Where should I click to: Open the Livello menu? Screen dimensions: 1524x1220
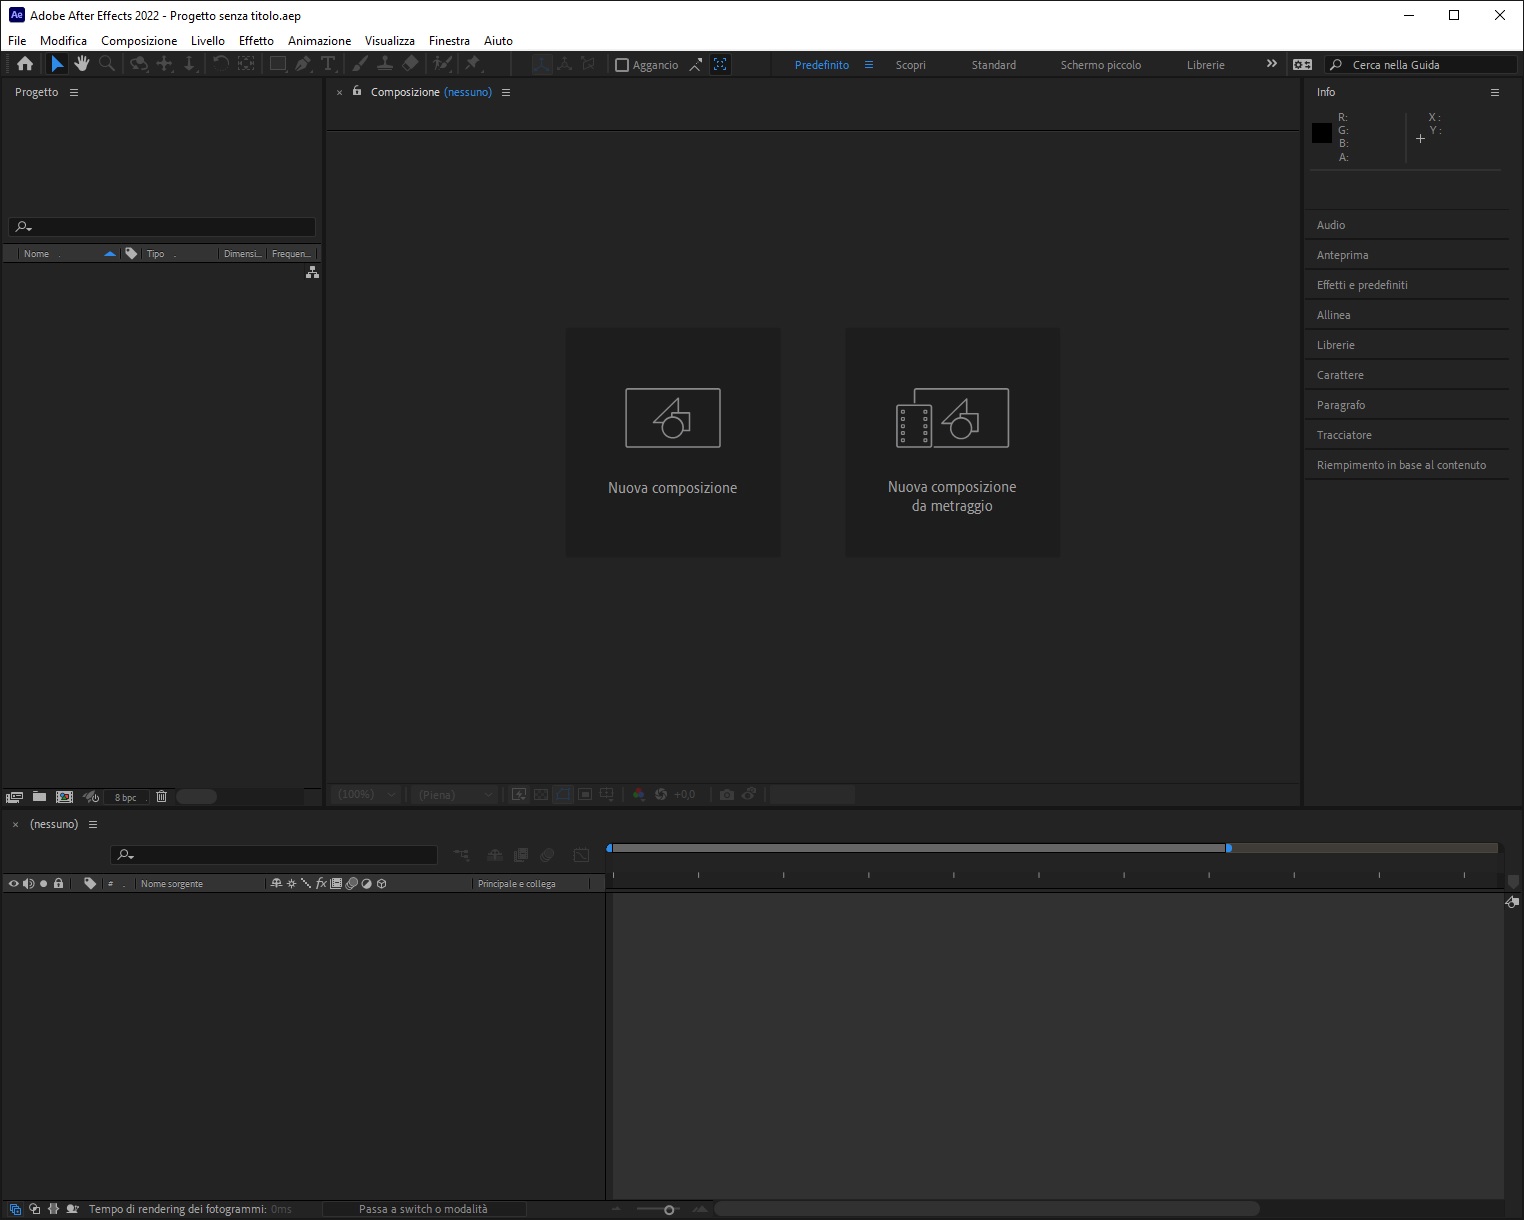[208, 41]
